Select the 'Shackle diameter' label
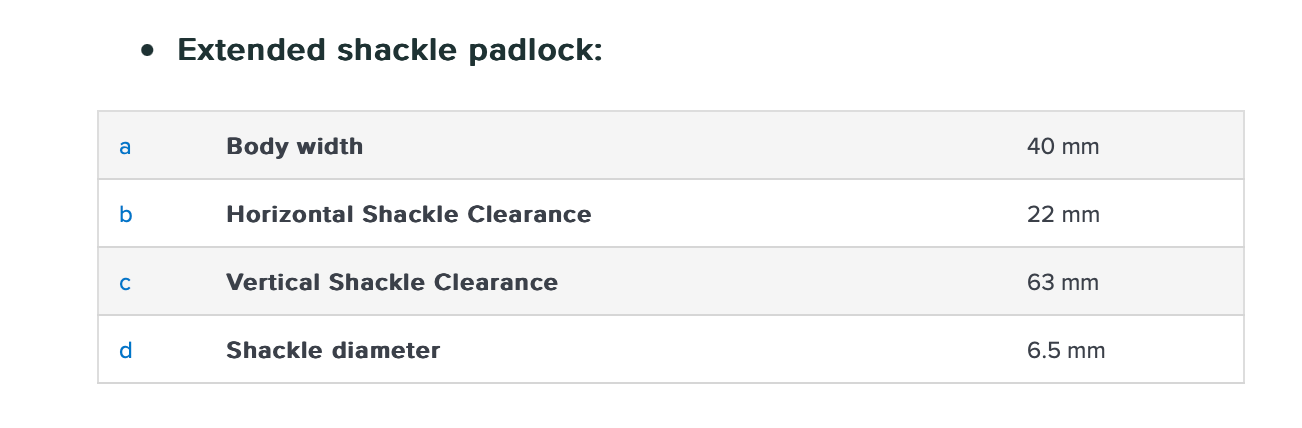The width and height of the screenshot is (1302, 428). click(x=333, y=351)
